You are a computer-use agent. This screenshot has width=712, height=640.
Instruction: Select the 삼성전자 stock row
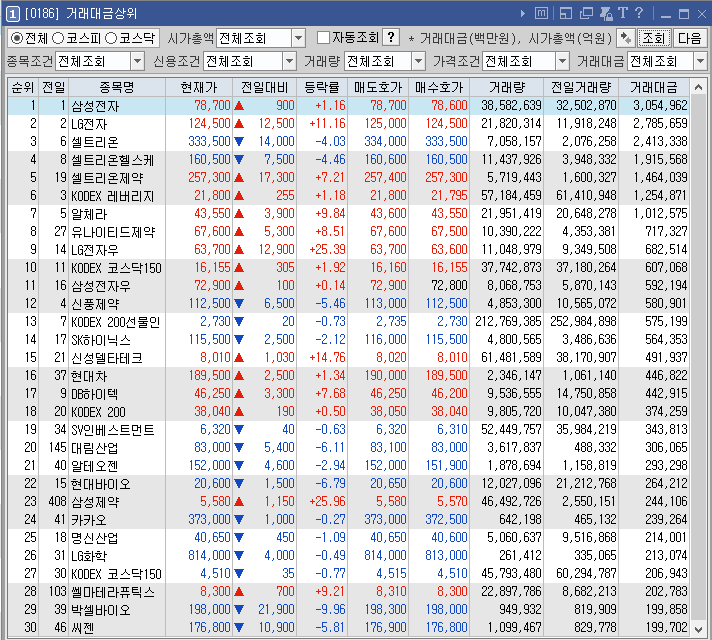pos(348,106)
